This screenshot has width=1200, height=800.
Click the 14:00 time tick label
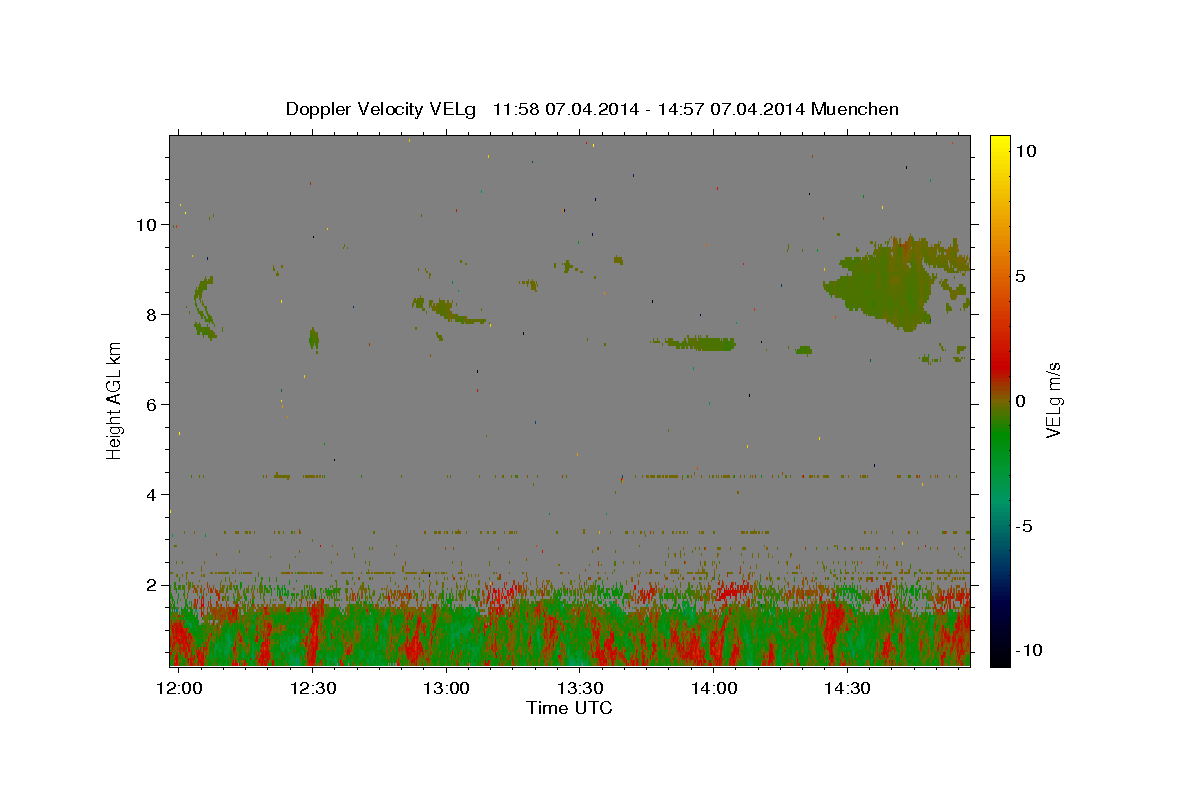pyautogui.click(x=714, y=688)
